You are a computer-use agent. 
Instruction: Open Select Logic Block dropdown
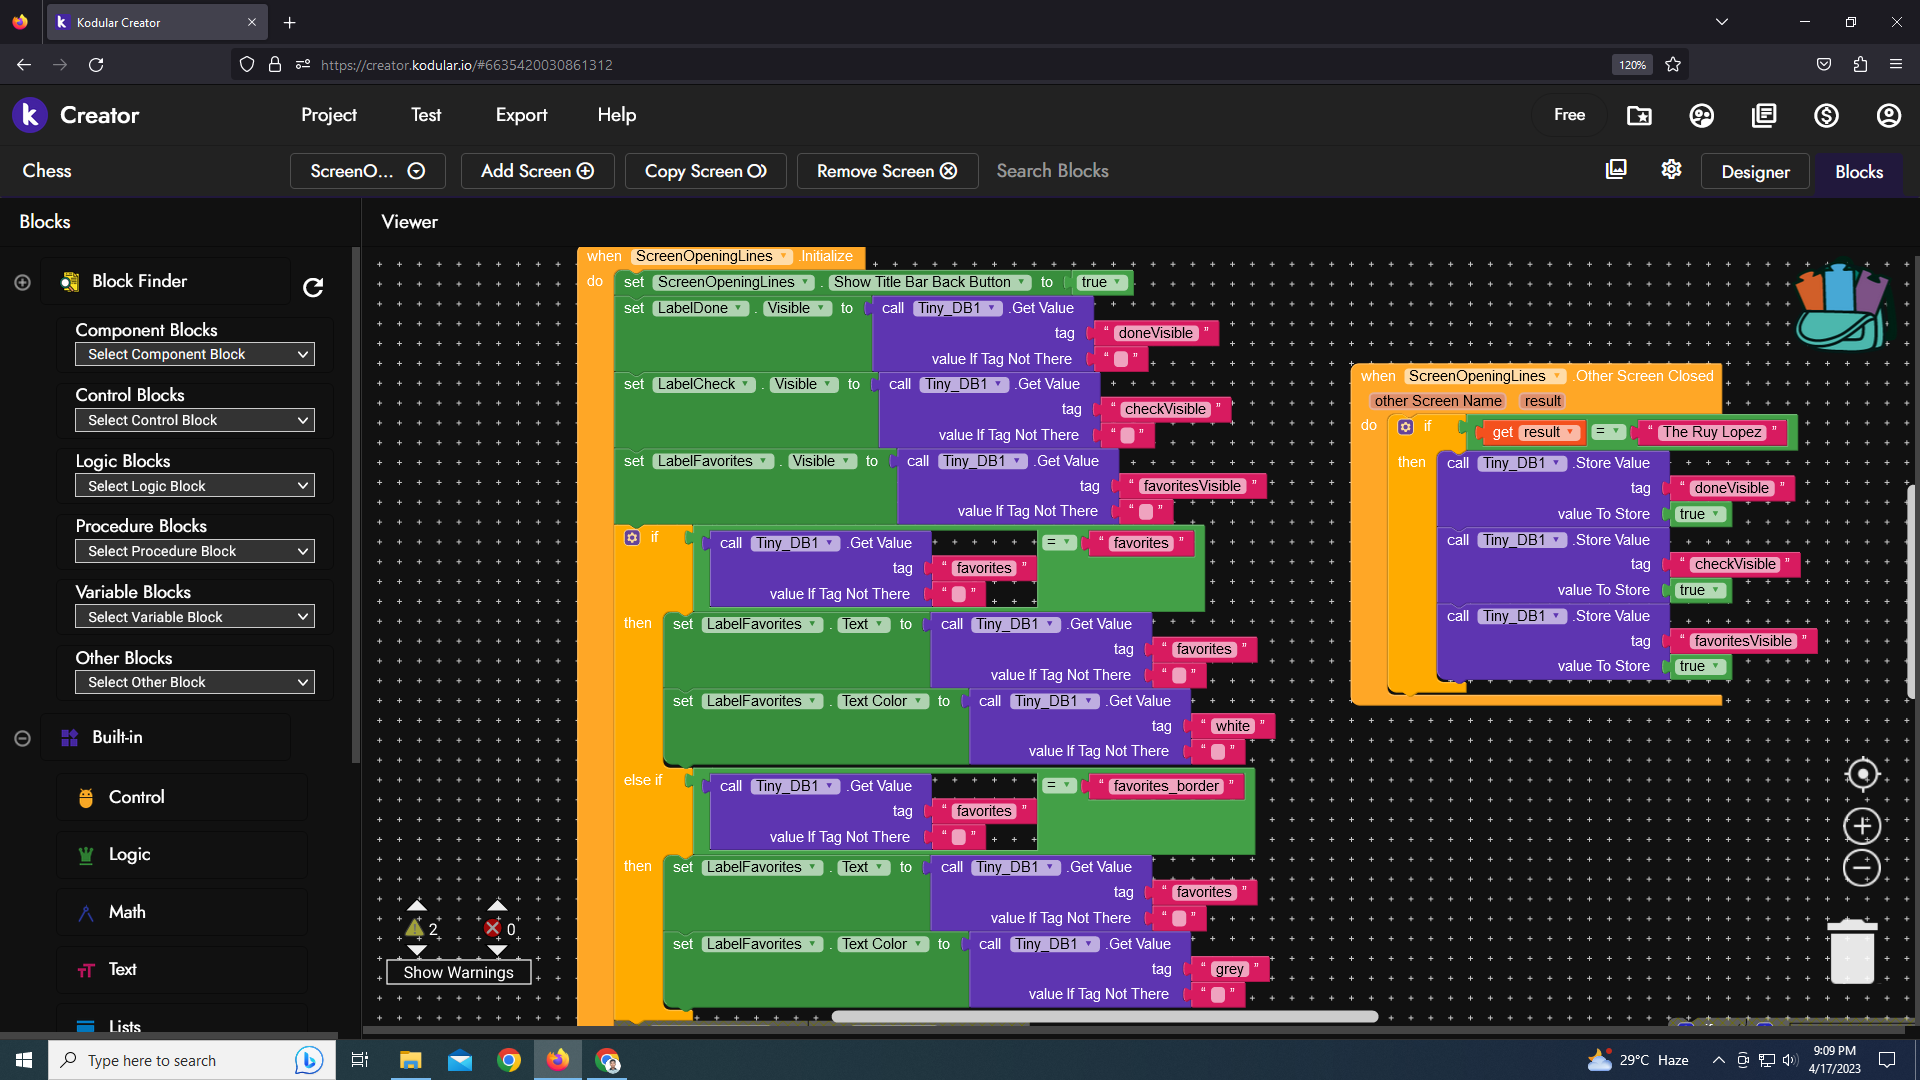tap(195, 486)
